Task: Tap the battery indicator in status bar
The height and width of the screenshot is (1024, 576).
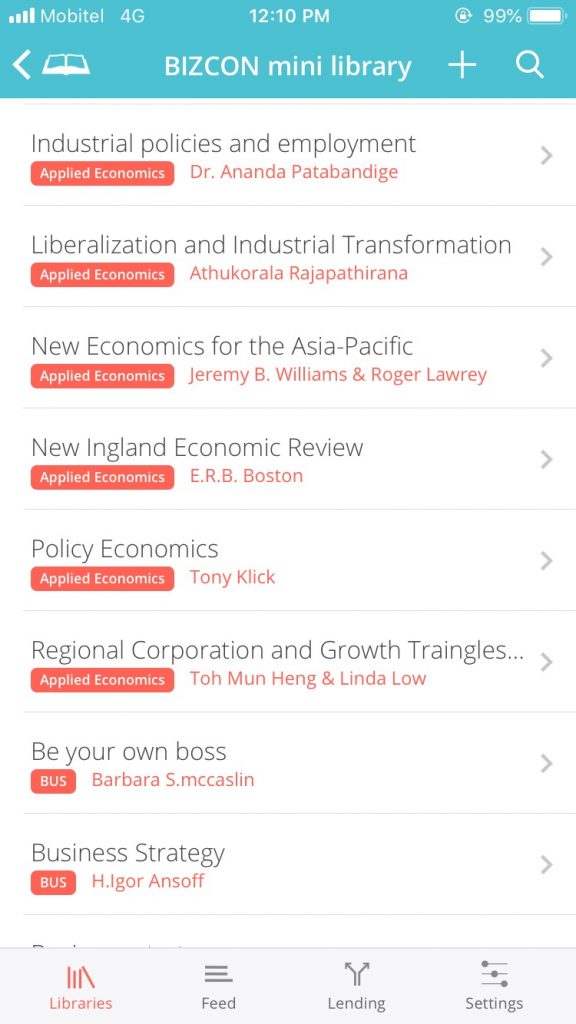Action: point(547,16)
